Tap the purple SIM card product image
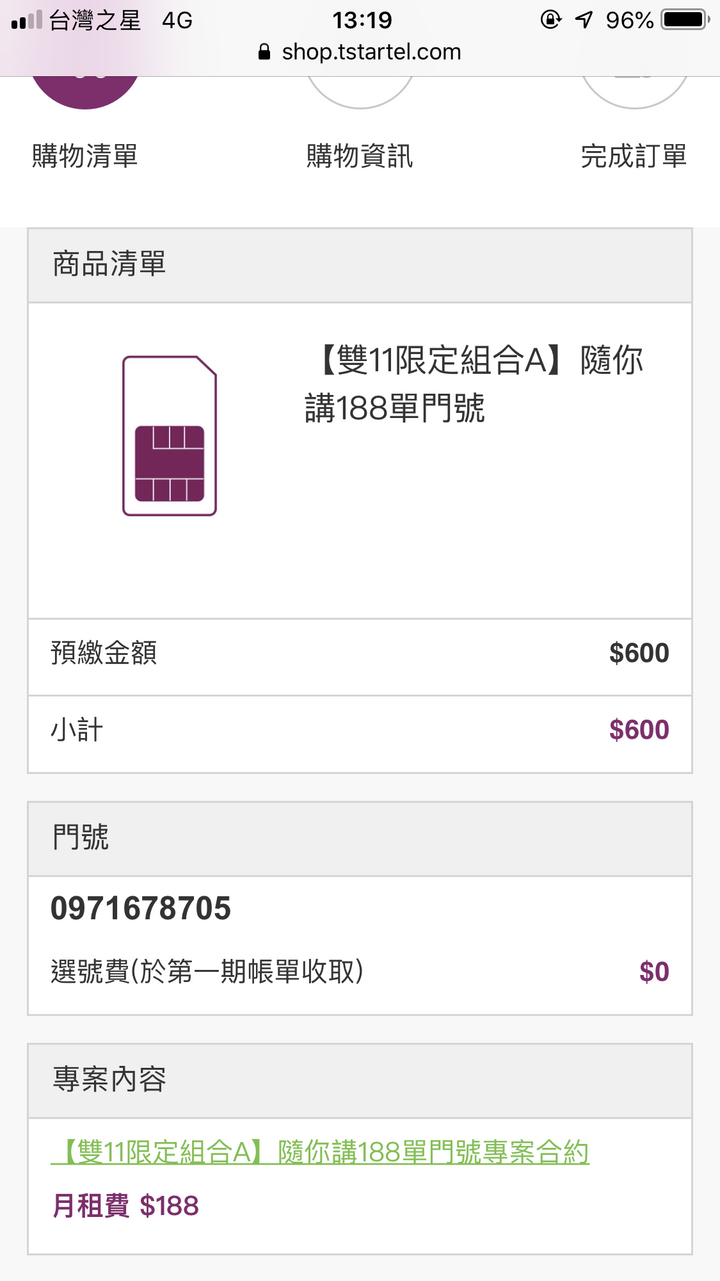This screenshot has height=1281, width=720. point(170,436)
